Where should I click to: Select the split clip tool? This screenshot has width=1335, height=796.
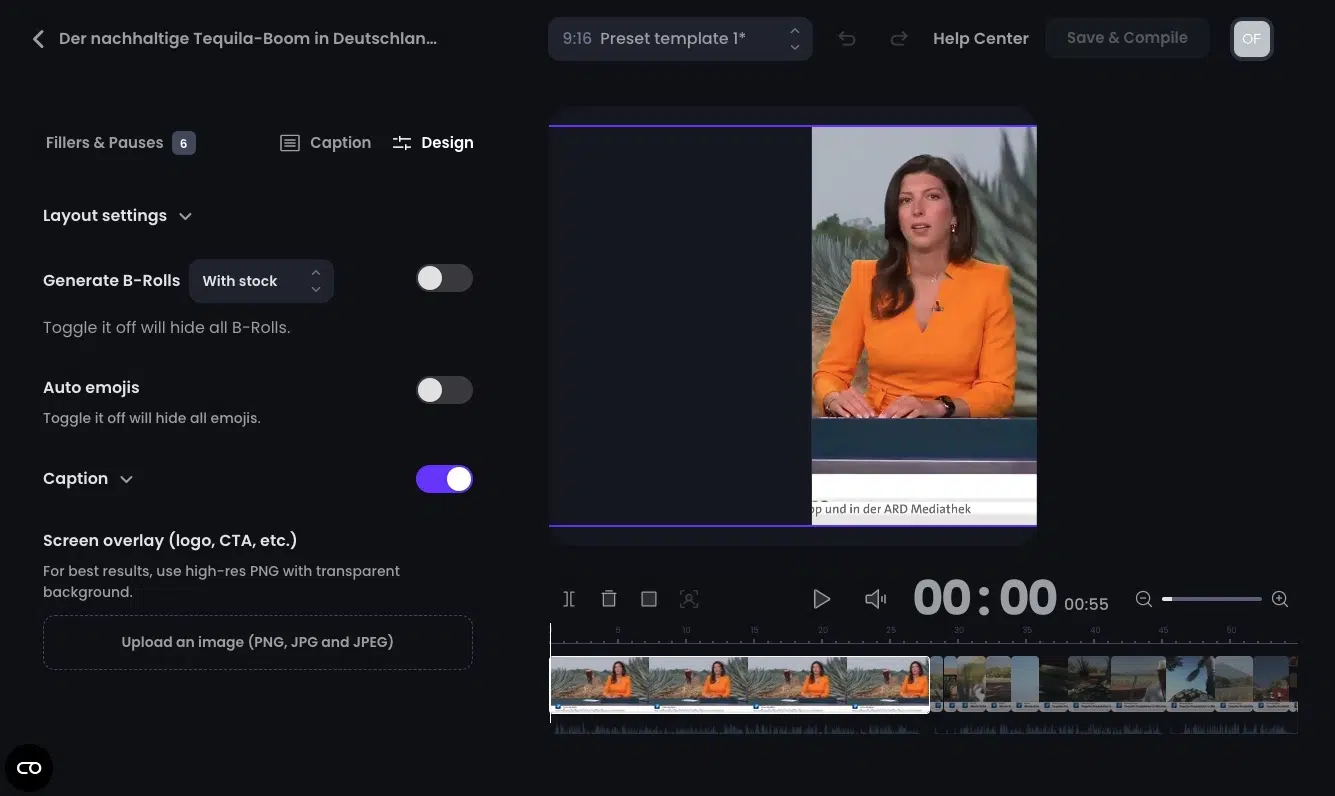point(568,598)
